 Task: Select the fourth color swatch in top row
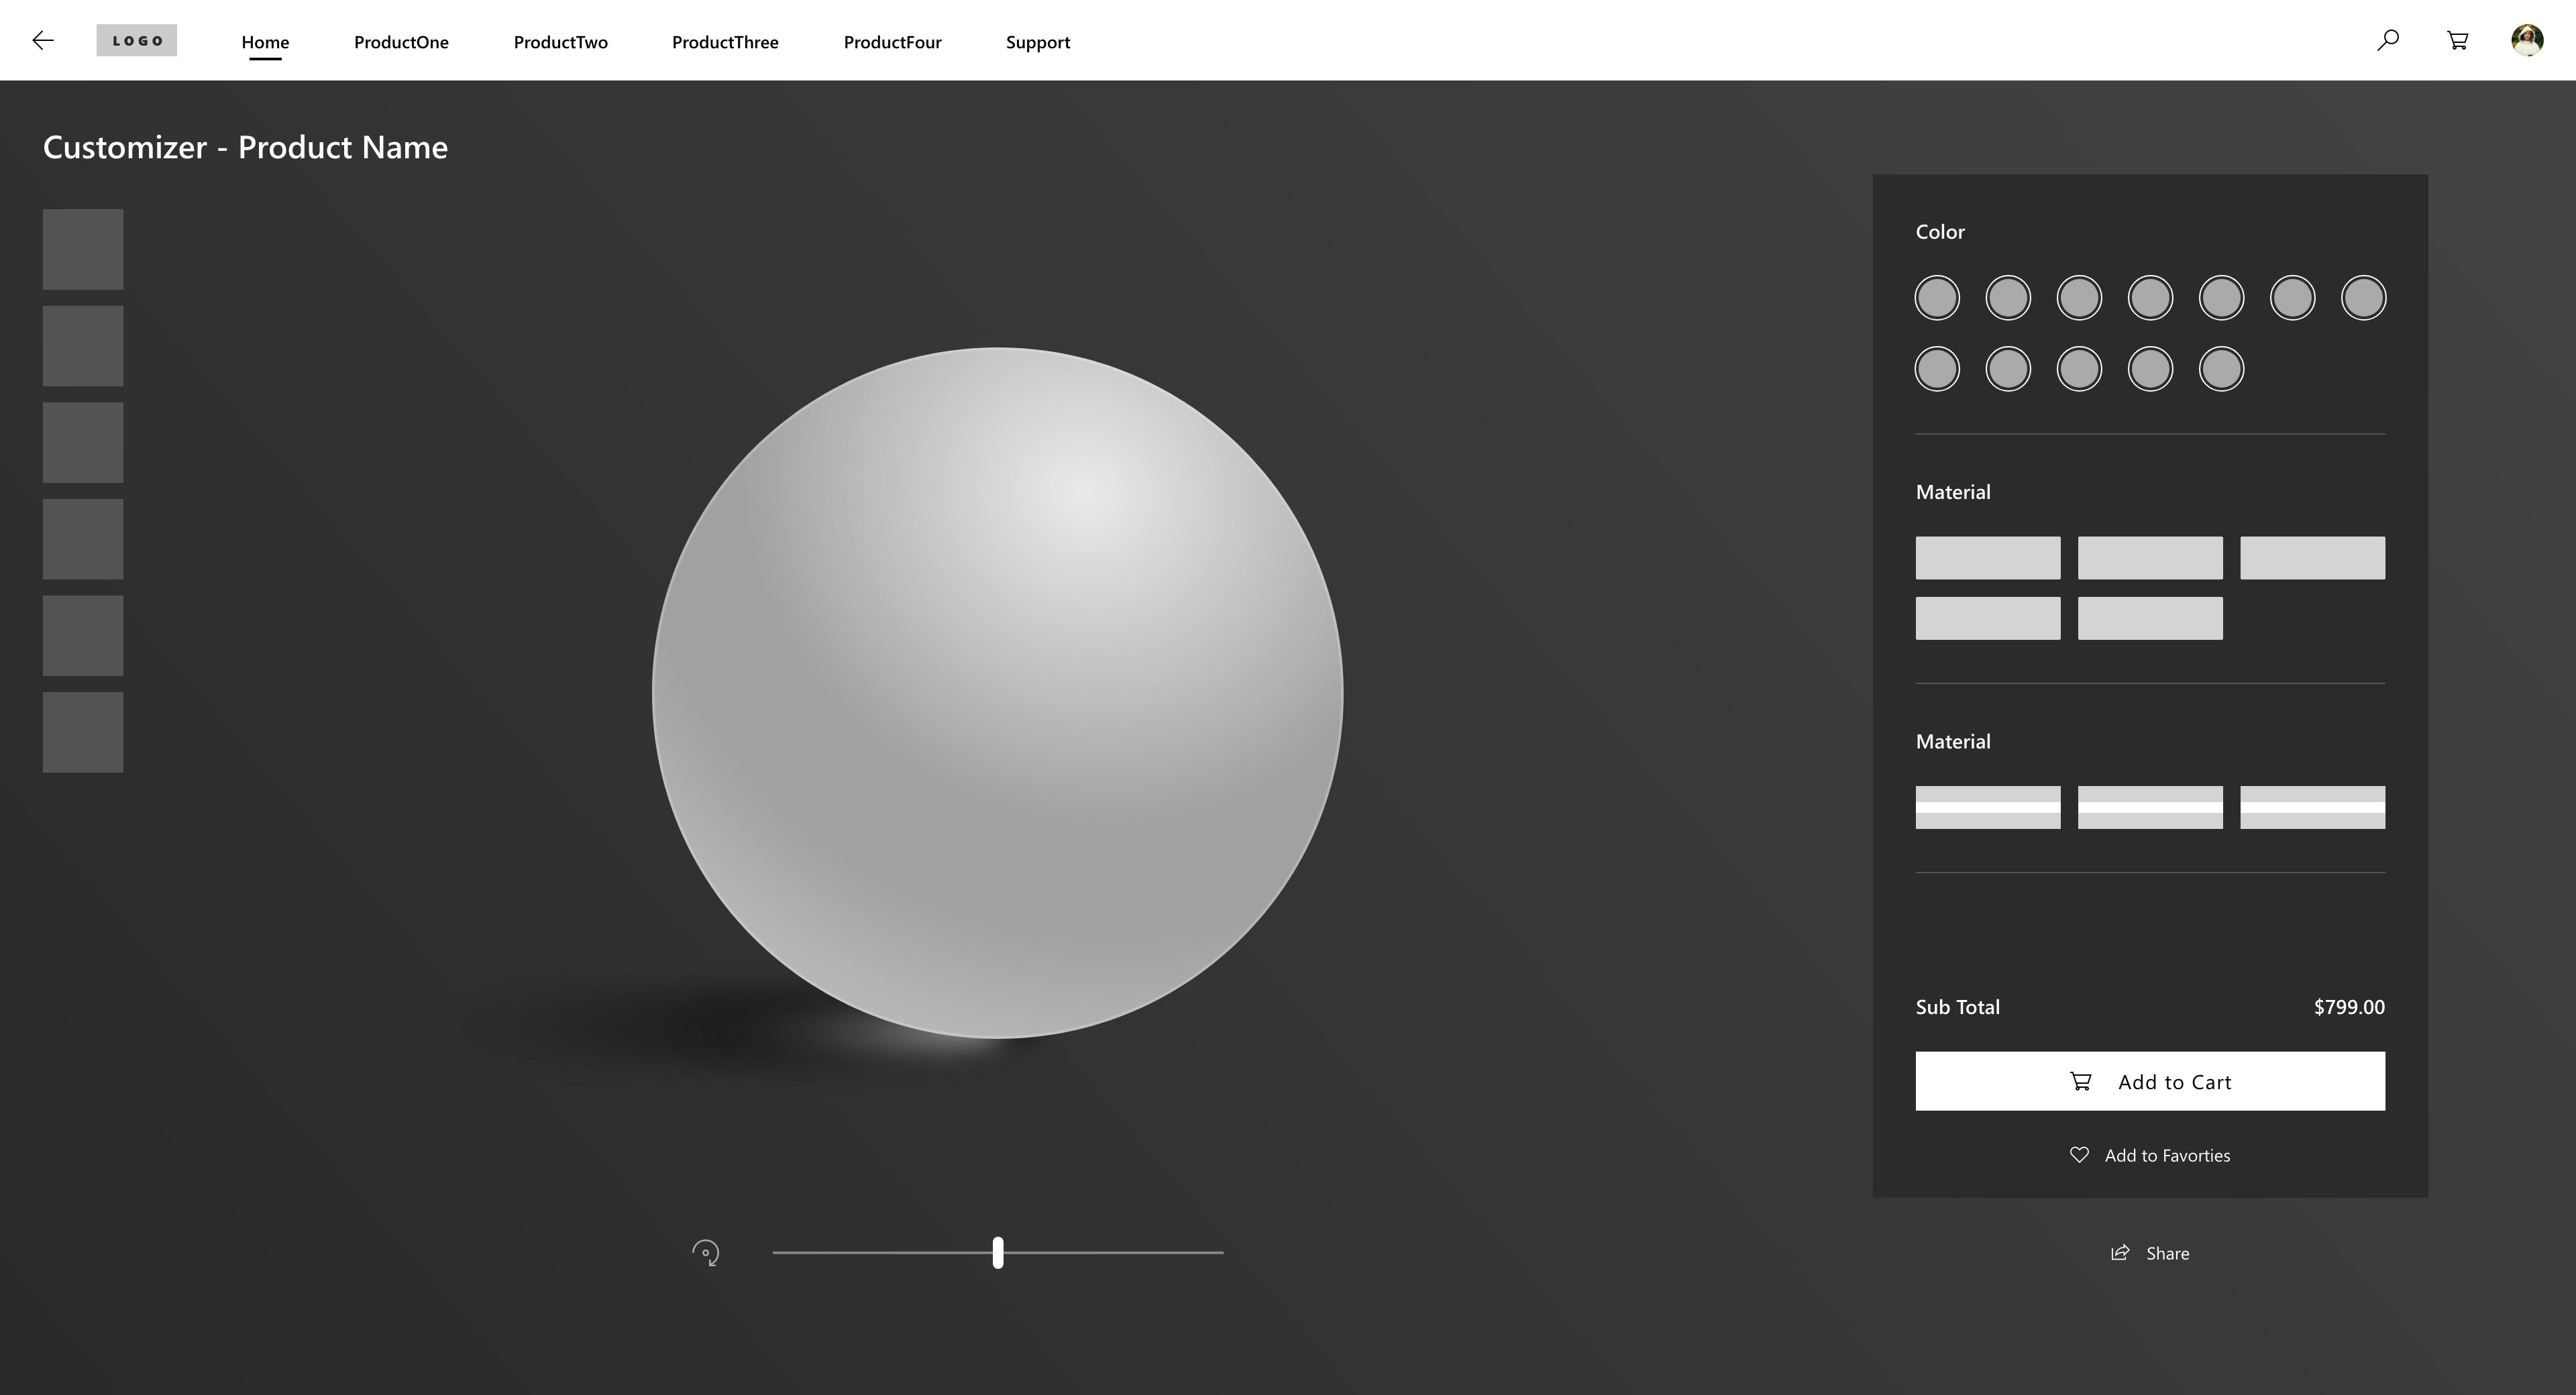[2150, 298]
